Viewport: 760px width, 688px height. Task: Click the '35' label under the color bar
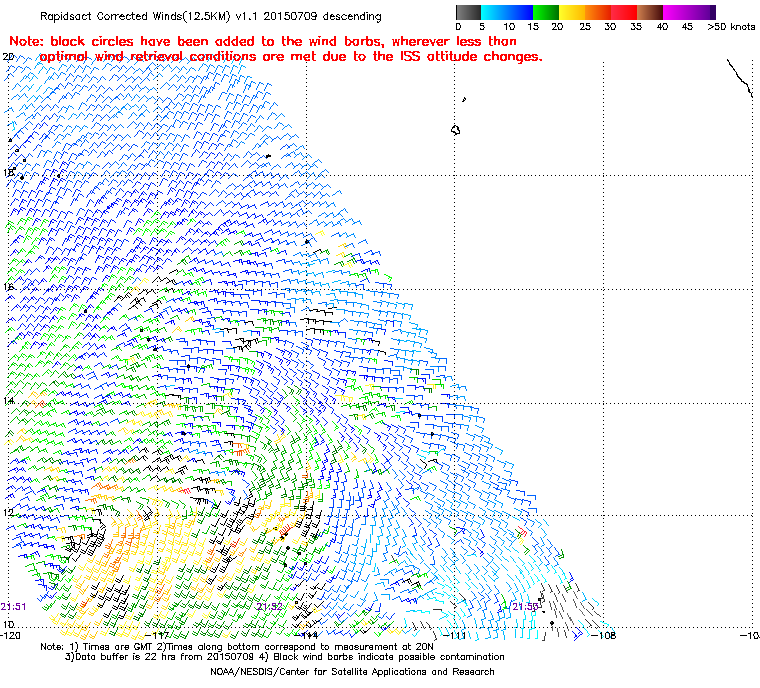(636, 27)
